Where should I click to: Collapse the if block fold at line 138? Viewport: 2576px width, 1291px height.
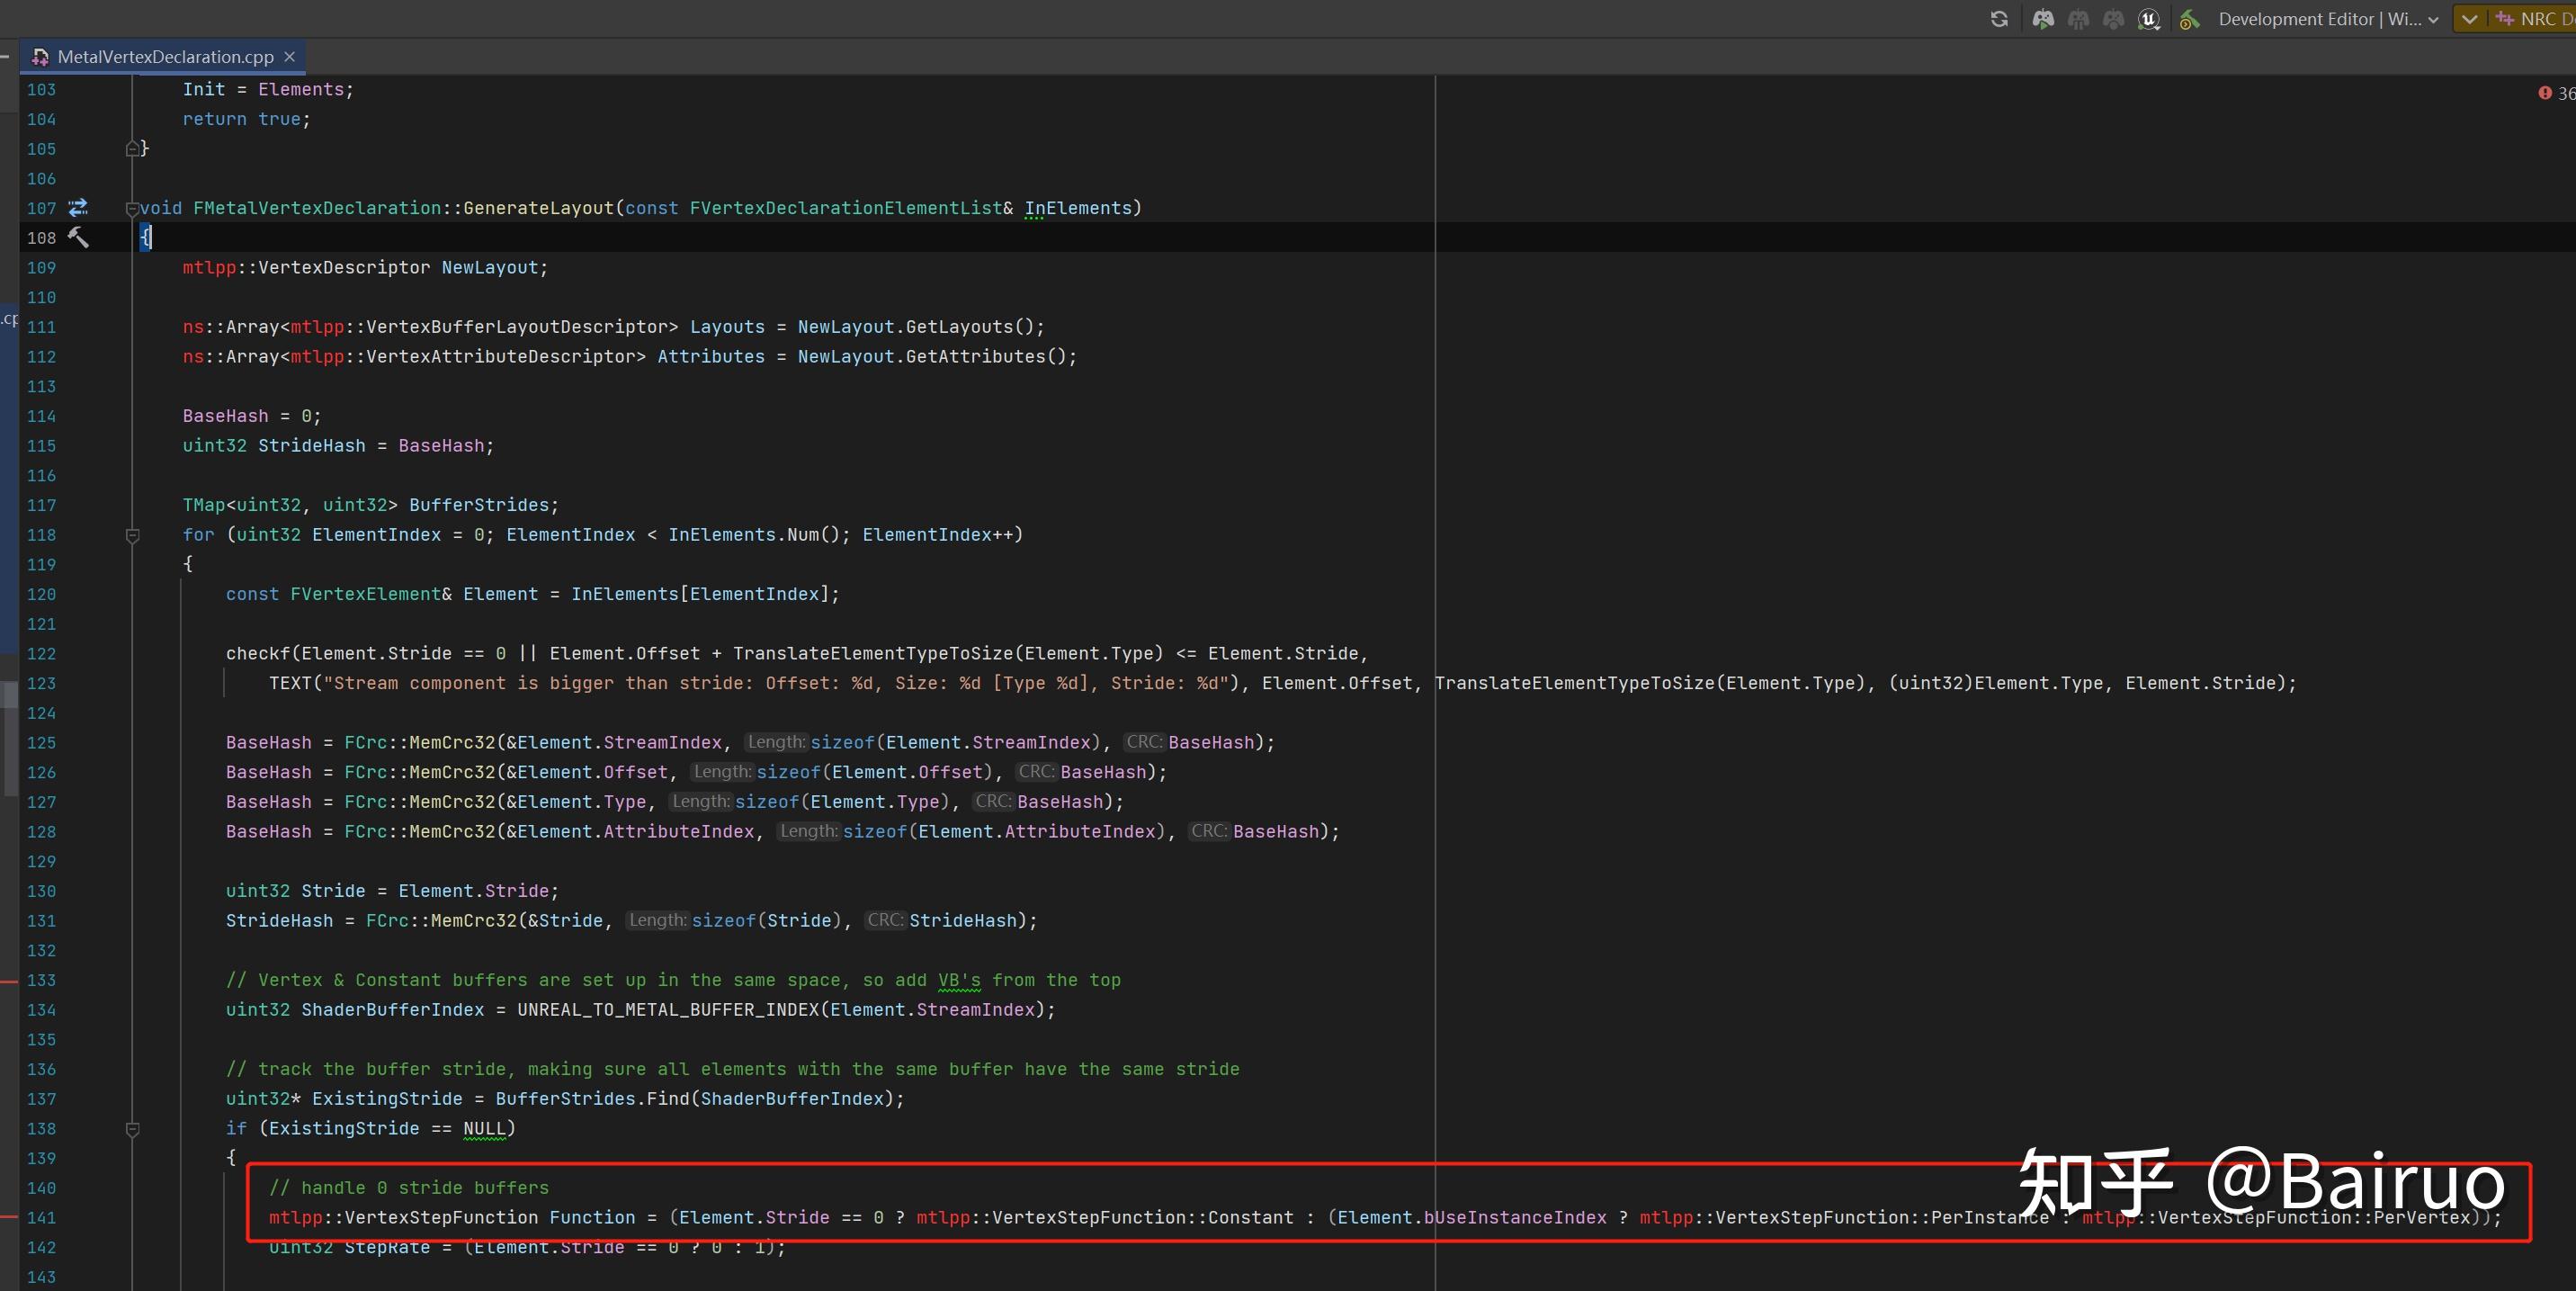[132, 1130]
